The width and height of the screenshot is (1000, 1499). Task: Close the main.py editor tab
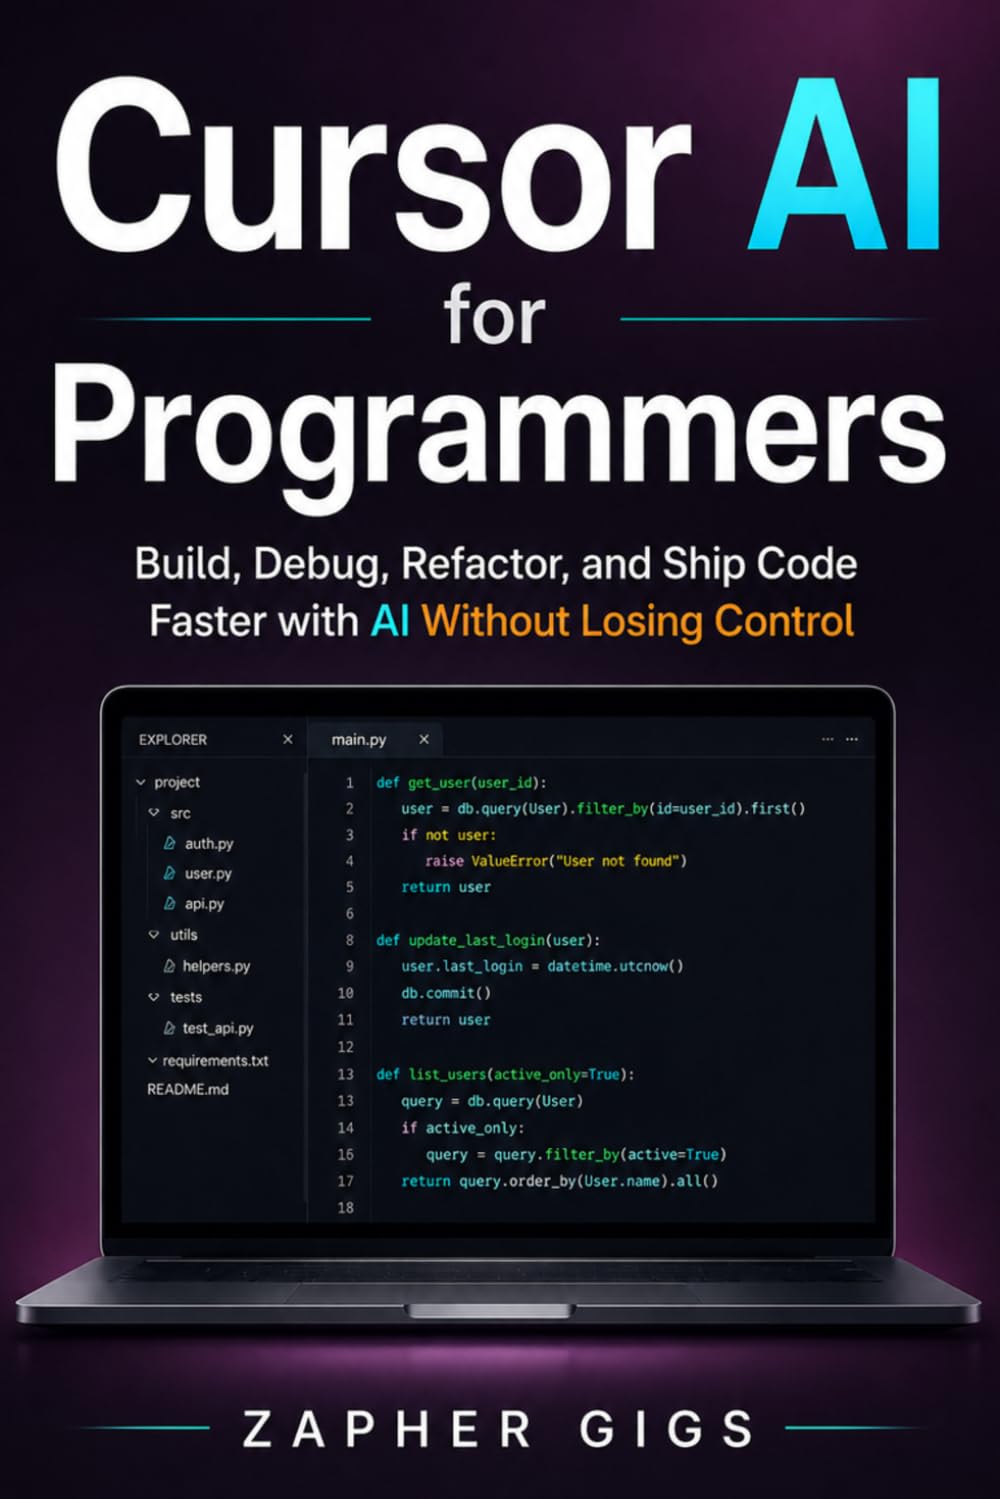(424, 739)
